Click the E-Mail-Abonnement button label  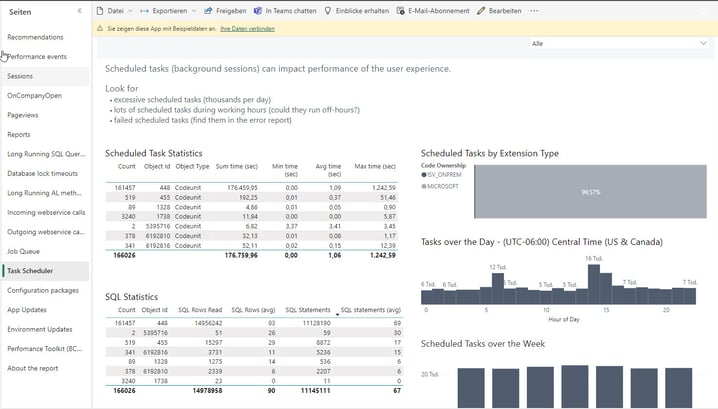pos(439,11)
